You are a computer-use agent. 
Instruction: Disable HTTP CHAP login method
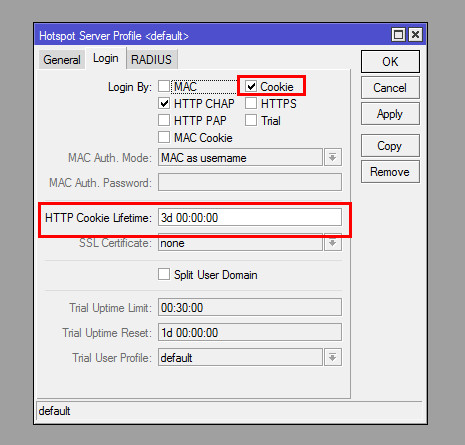click(164, 103)
